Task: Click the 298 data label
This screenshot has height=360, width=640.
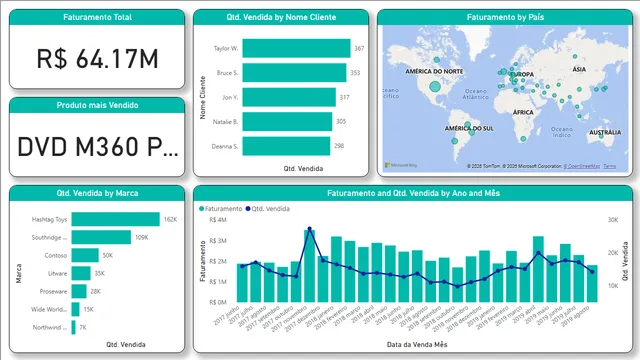Action: [339, 146]
